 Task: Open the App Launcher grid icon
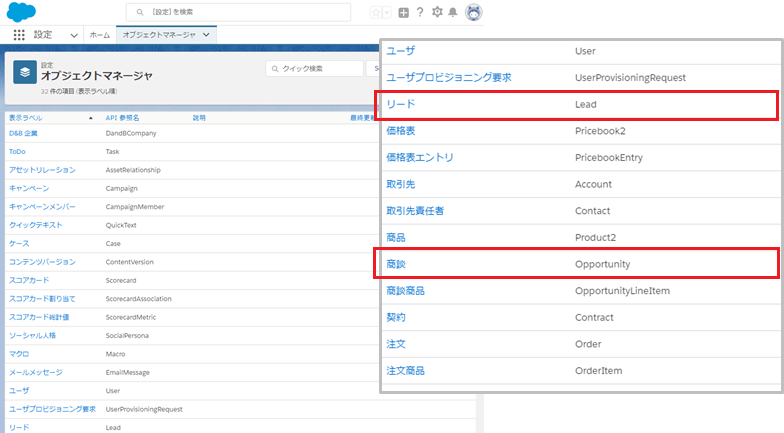point(19,35)
